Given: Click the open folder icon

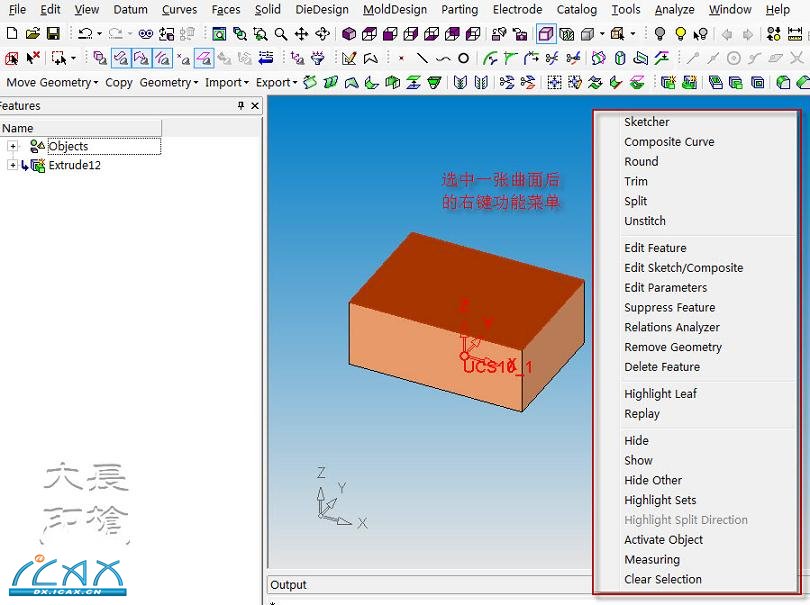Looking at the screenshot, I should tap(32, 34).
